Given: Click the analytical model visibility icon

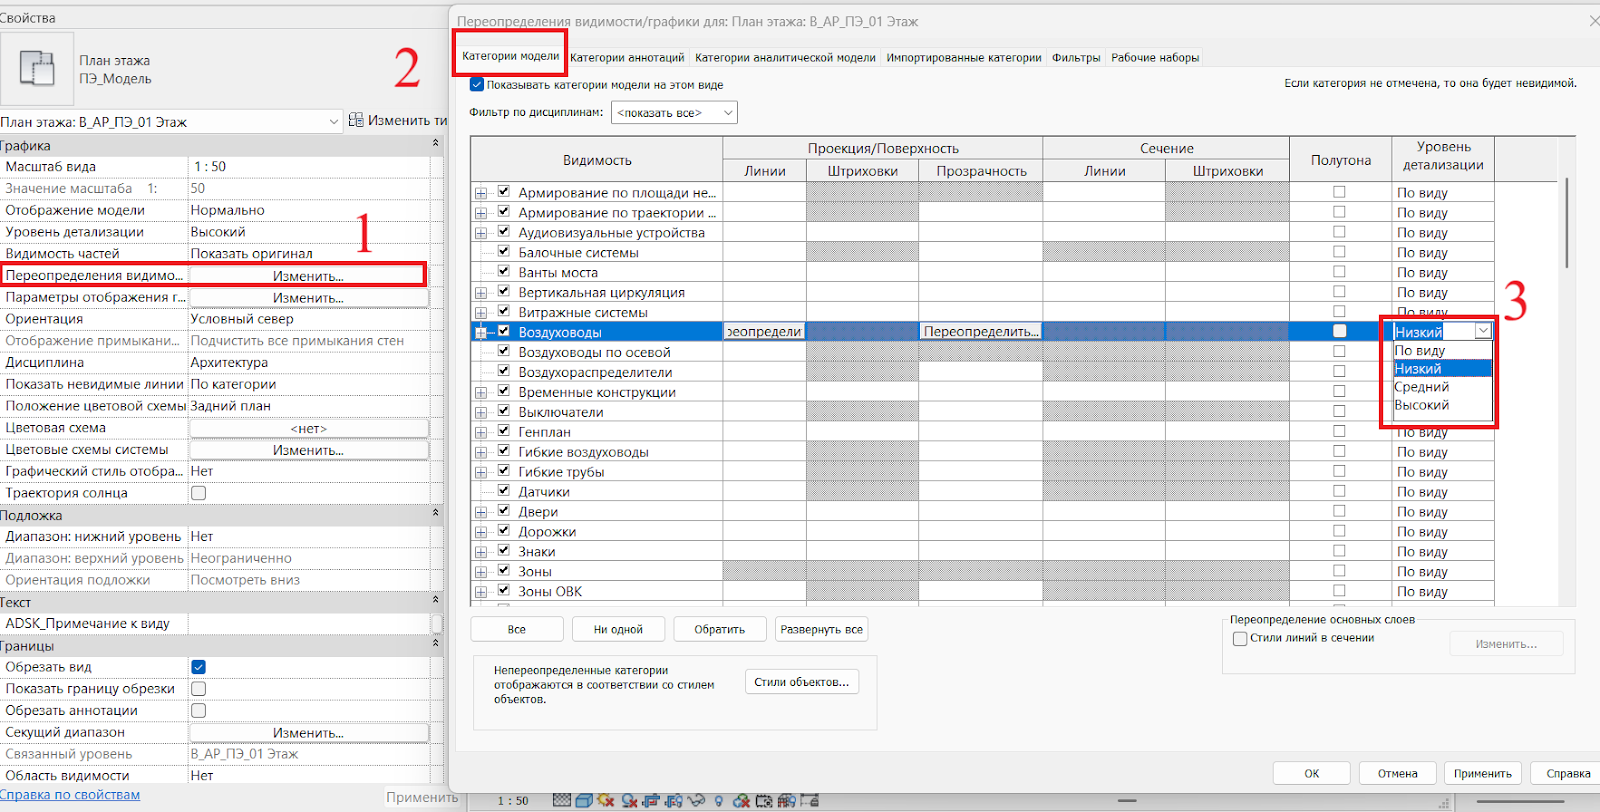Looking at the screenshot, I should [x=787, y=801].
